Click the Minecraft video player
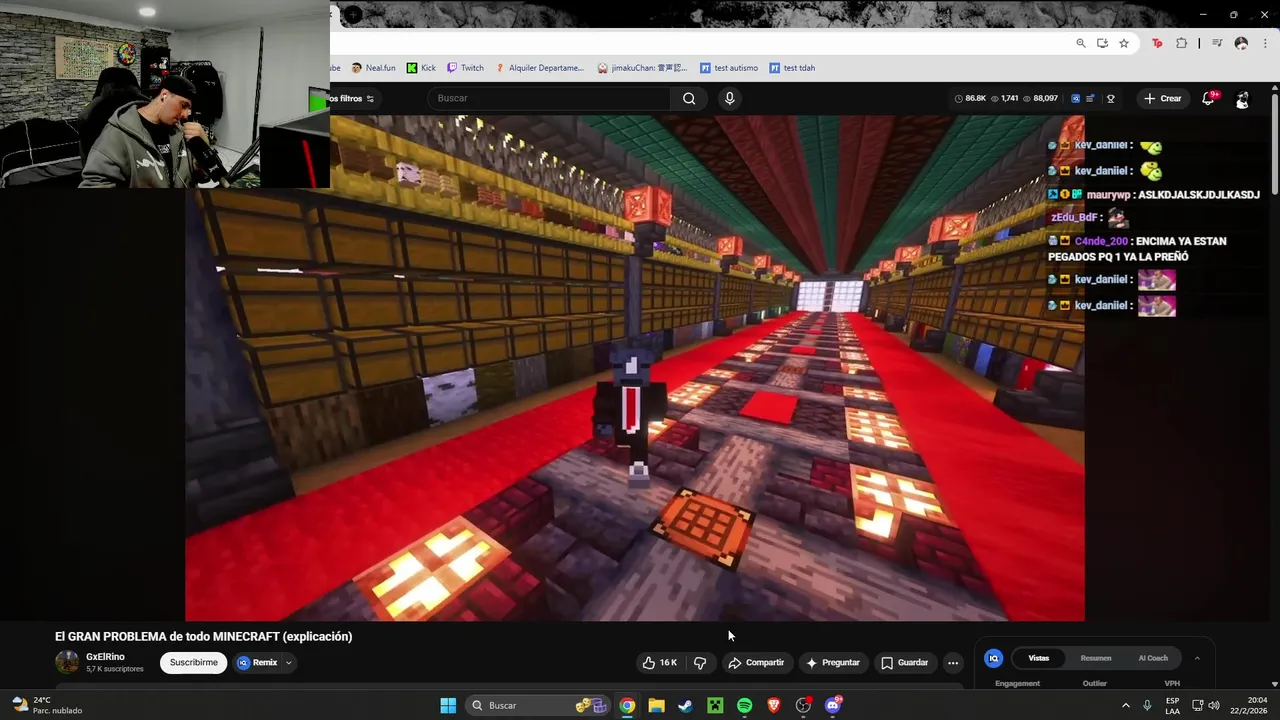This screenshot has width=1280, height=720. (635, 368)
